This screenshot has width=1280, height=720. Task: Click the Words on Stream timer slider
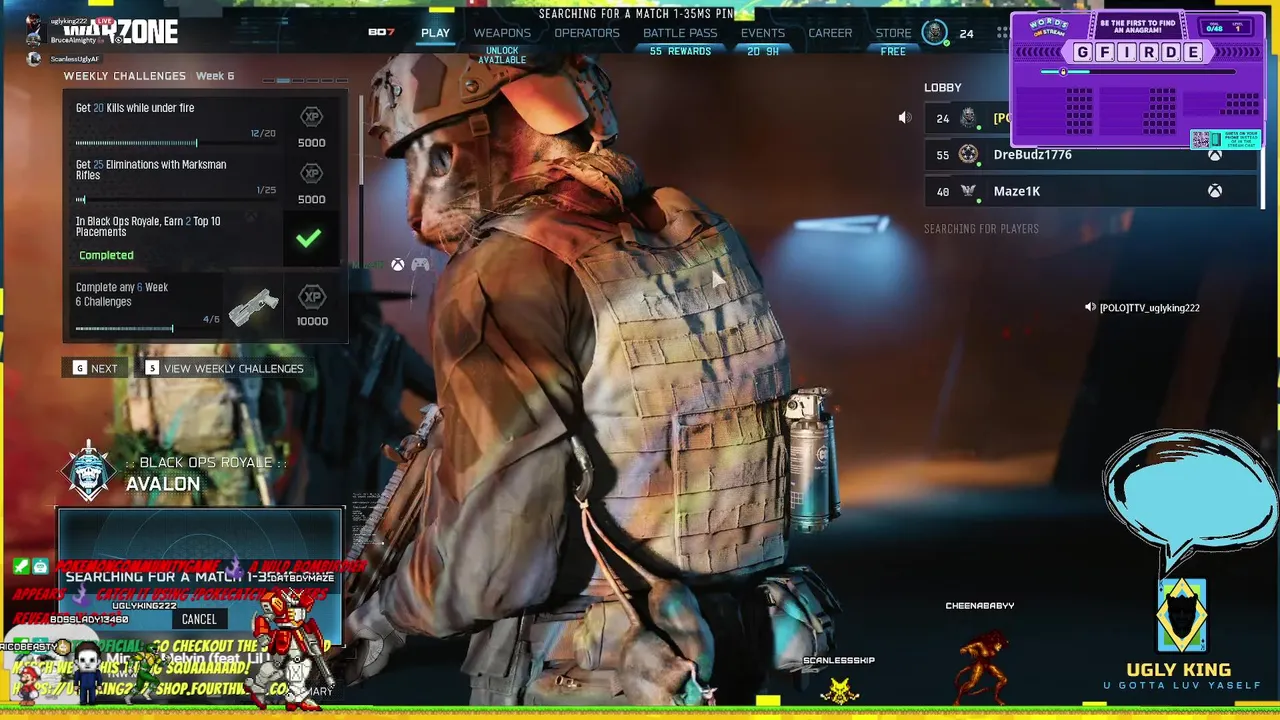(x=1138, y=72)
